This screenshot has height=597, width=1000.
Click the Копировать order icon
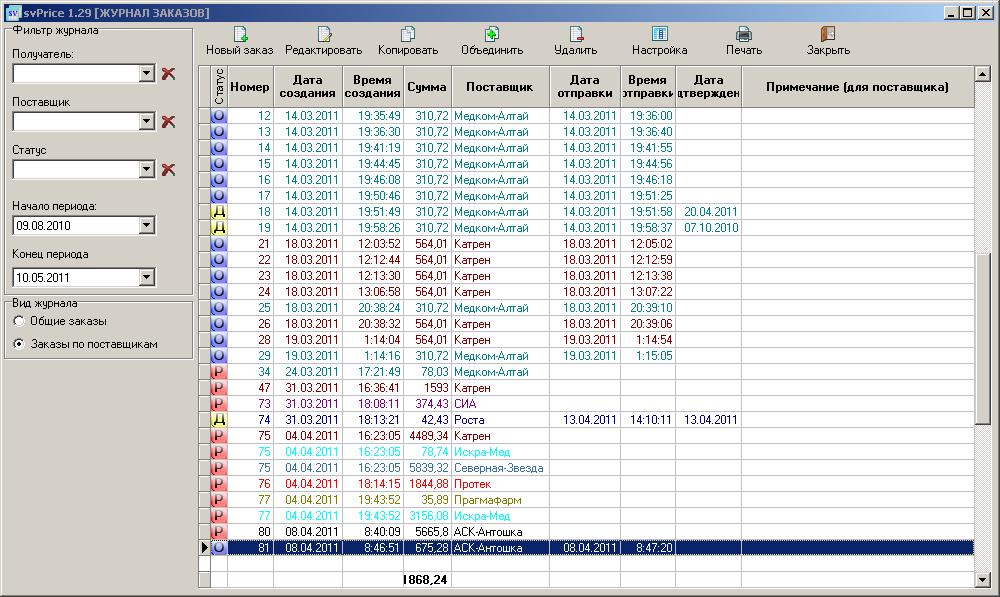coord(407,35)
